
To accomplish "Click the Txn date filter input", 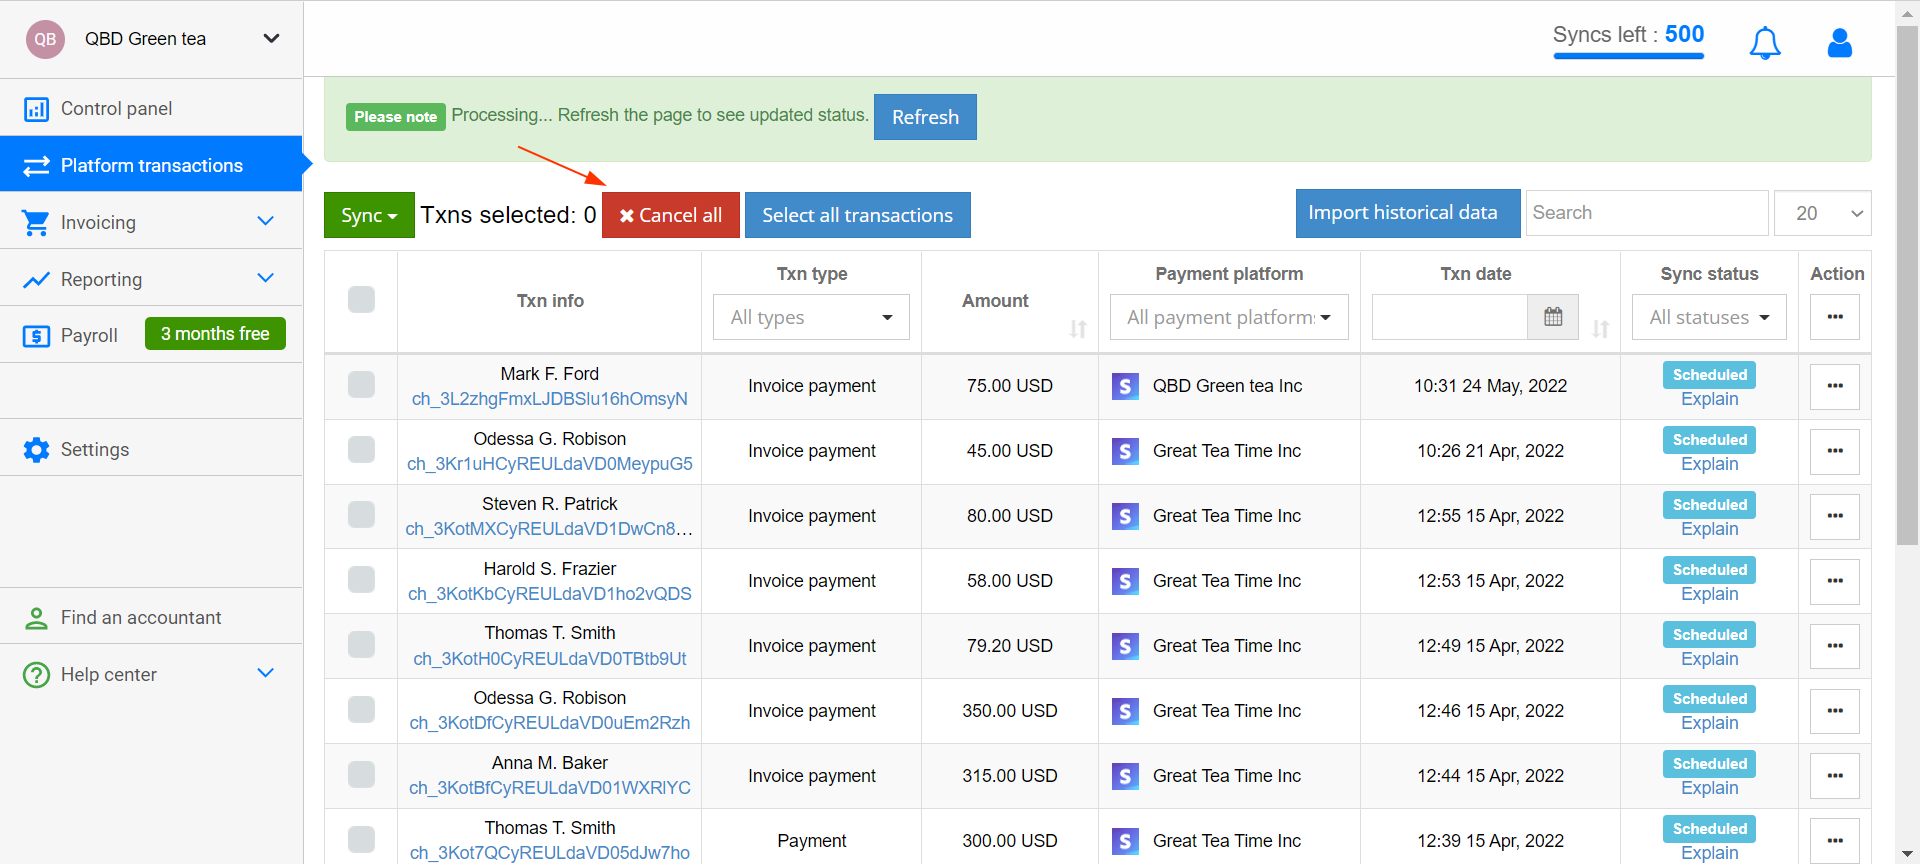I will point(1450,317).
